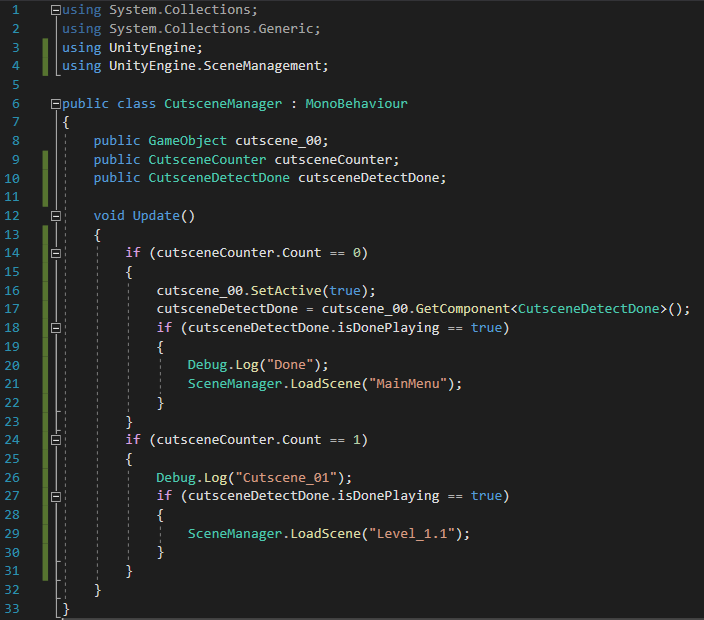Click line number 33 in the gutter
The width and height of the screenshot is (704, 620).
13,608
